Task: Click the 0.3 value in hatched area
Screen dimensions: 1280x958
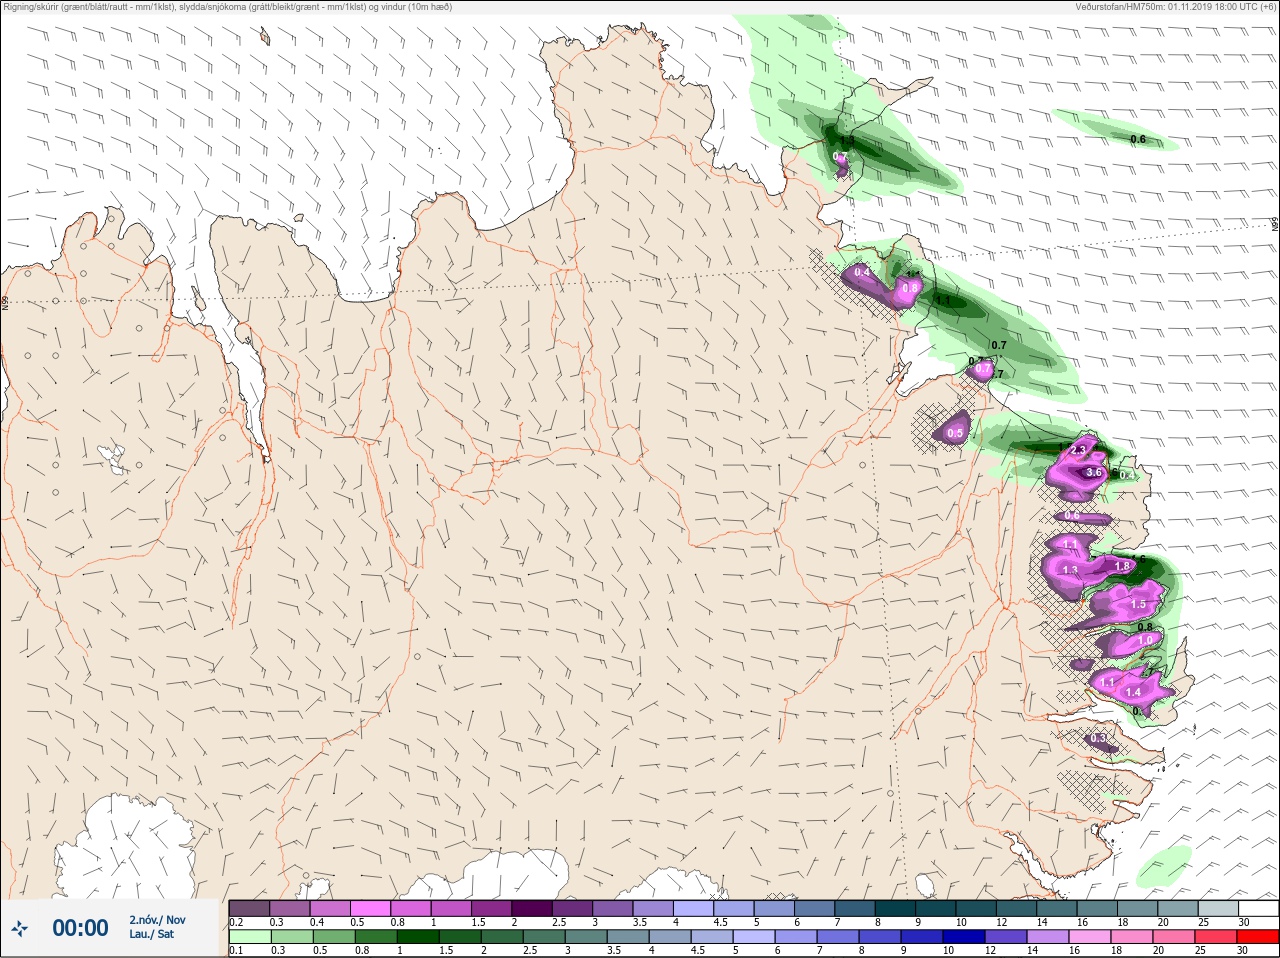Action: pos(1098,739)
